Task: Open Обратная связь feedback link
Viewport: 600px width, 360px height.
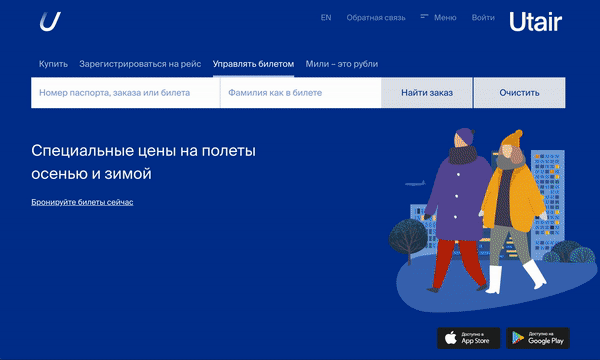Action: click(x=376, y=18)
